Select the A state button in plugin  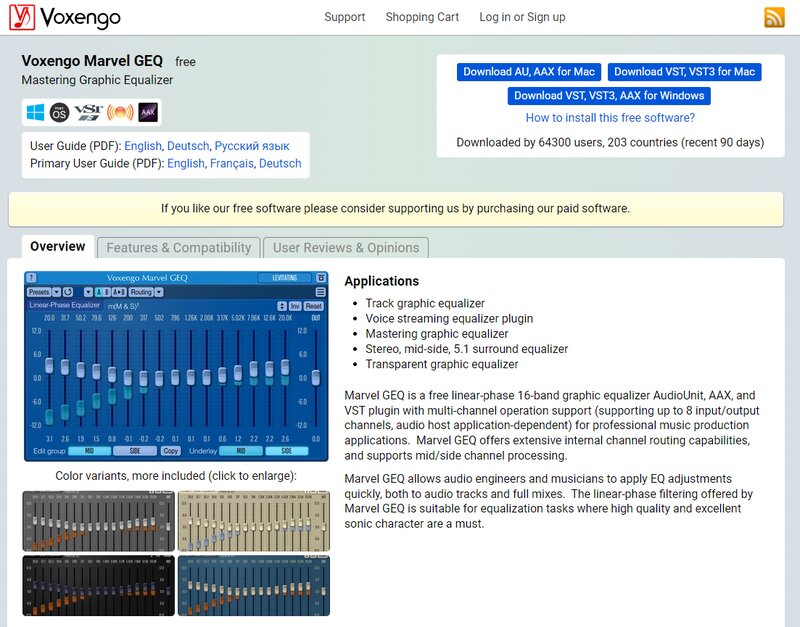coord(99,292)
